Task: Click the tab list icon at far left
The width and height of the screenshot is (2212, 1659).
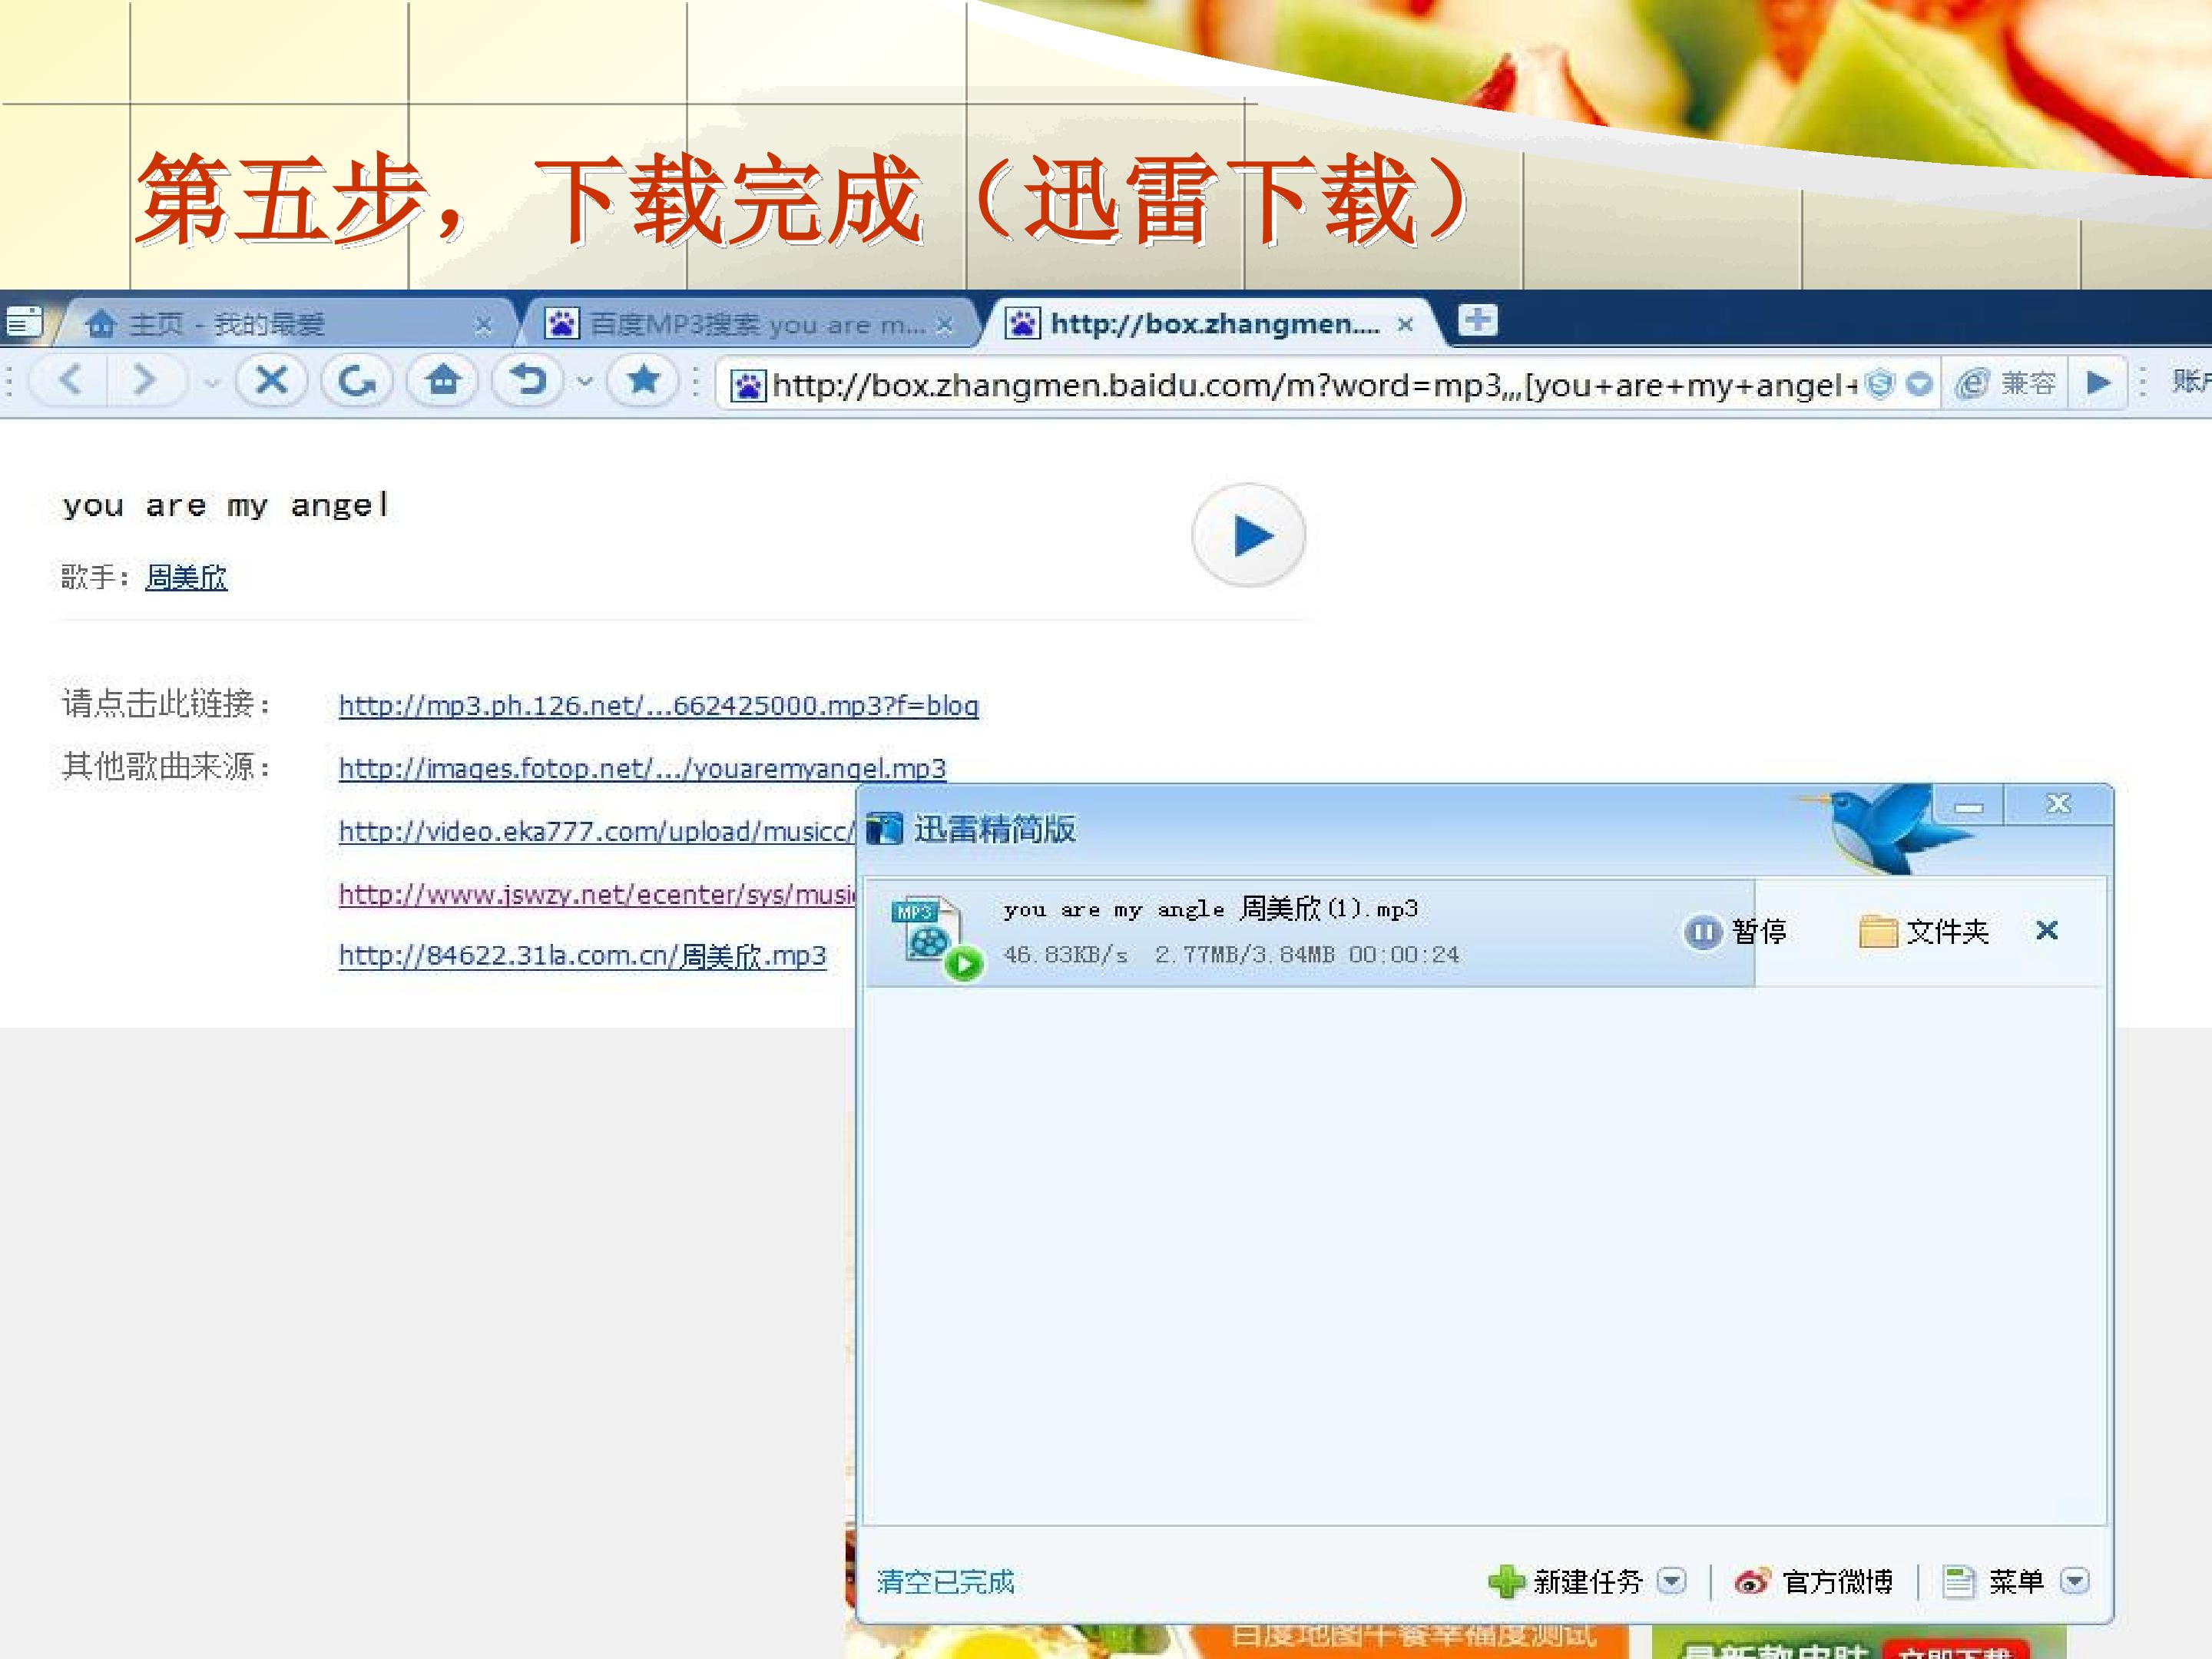Action: pos(24,322)
